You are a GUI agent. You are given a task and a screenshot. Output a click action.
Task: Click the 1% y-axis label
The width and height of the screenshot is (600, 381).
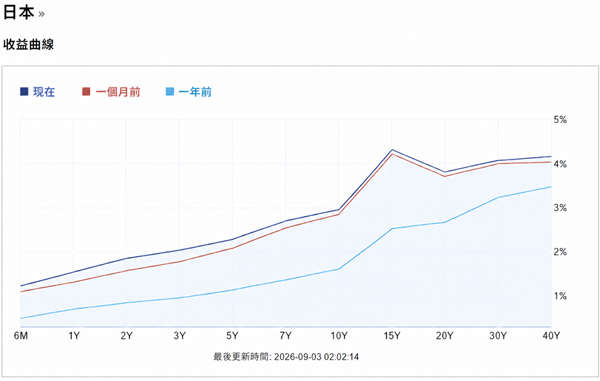click(560, 296)
